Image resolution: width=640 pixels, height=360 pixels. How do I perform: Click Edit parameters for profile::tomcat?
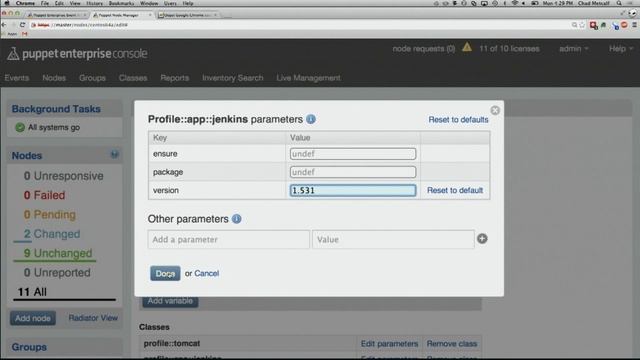pos(389,344)
